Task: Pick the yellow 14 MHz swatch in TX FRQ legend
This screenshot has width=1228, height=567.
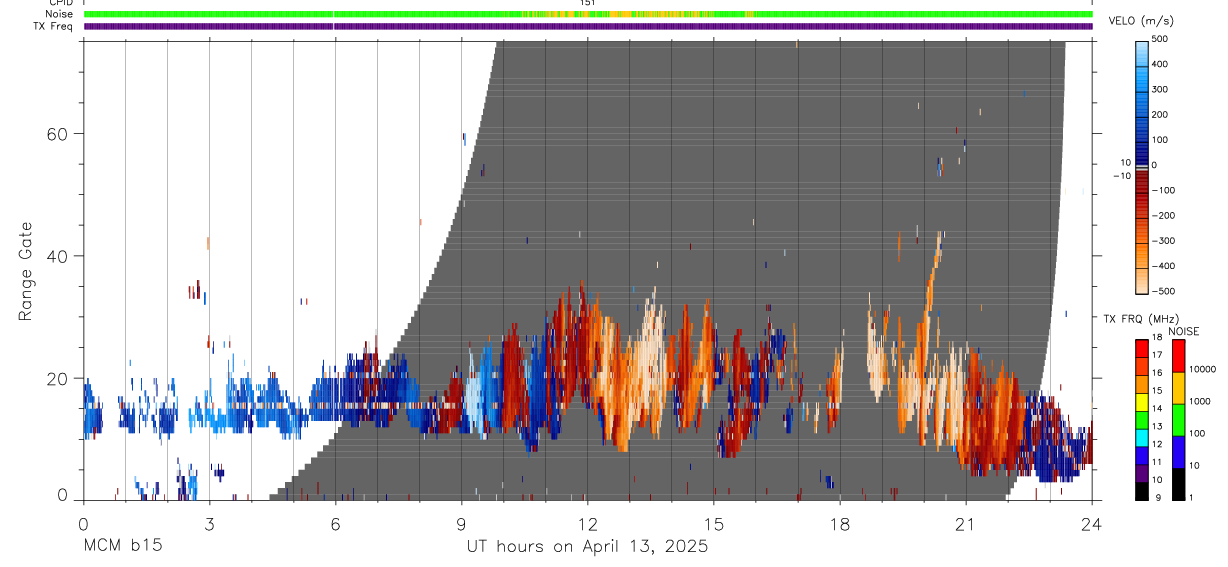Action: pos(1142,402)
